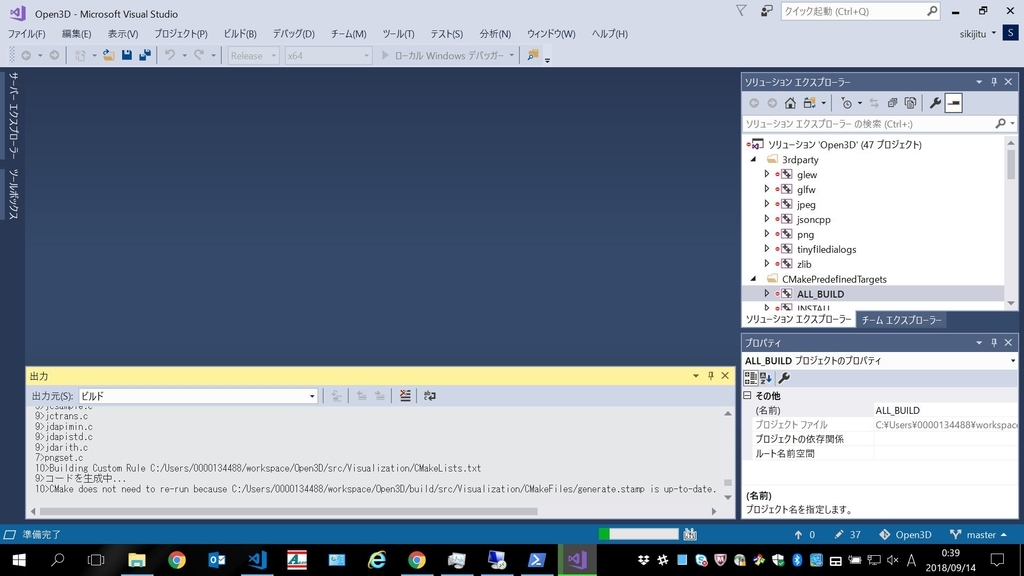Open x64 platform dropdown
This screenshot has width=1024, height=576.
(328, 56)
